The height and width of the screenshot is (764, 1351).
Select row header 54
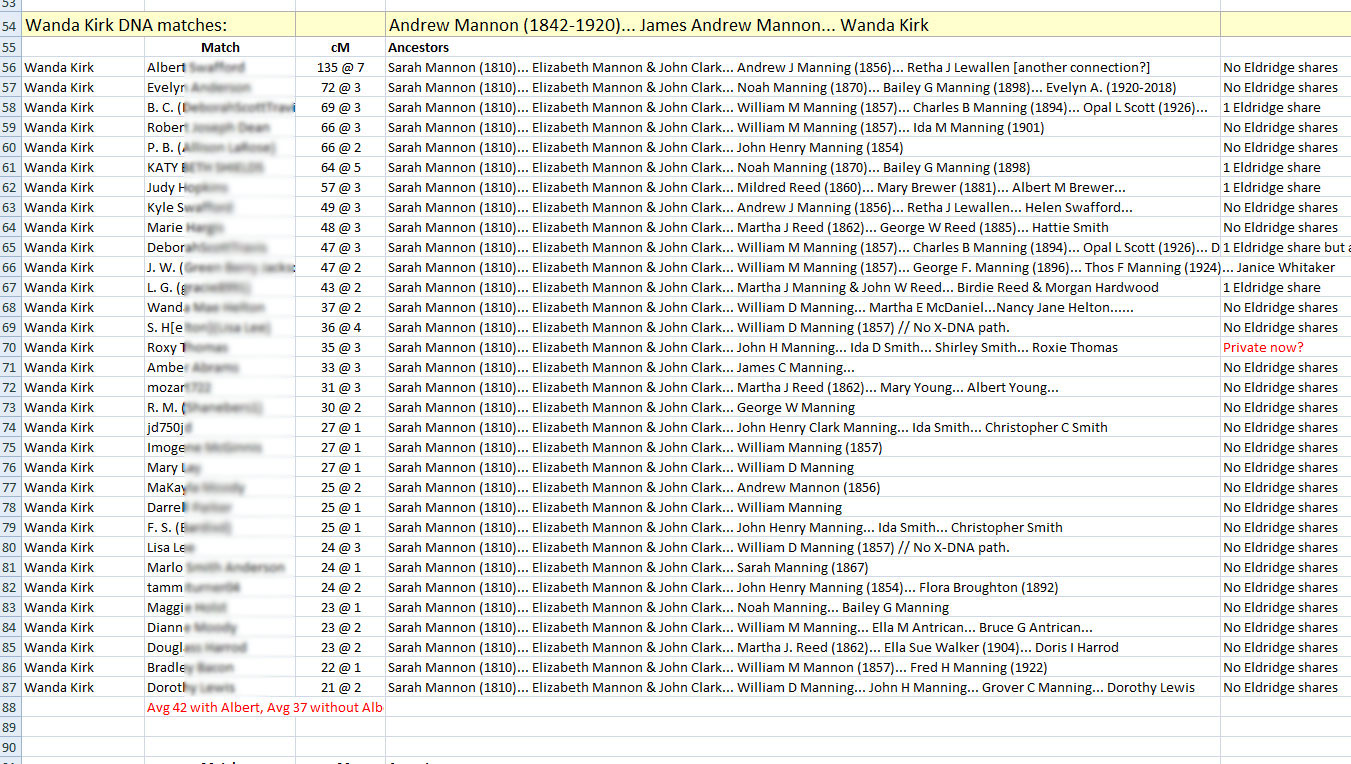[x=10, y=25]
